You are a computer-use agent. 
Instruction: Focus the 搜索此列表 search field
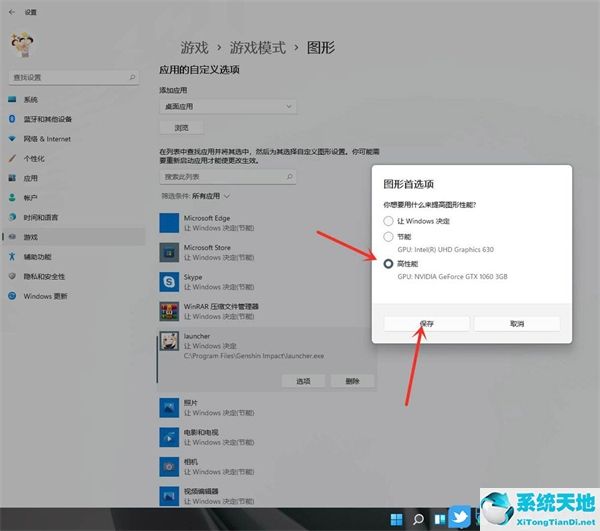pos(228,177)
